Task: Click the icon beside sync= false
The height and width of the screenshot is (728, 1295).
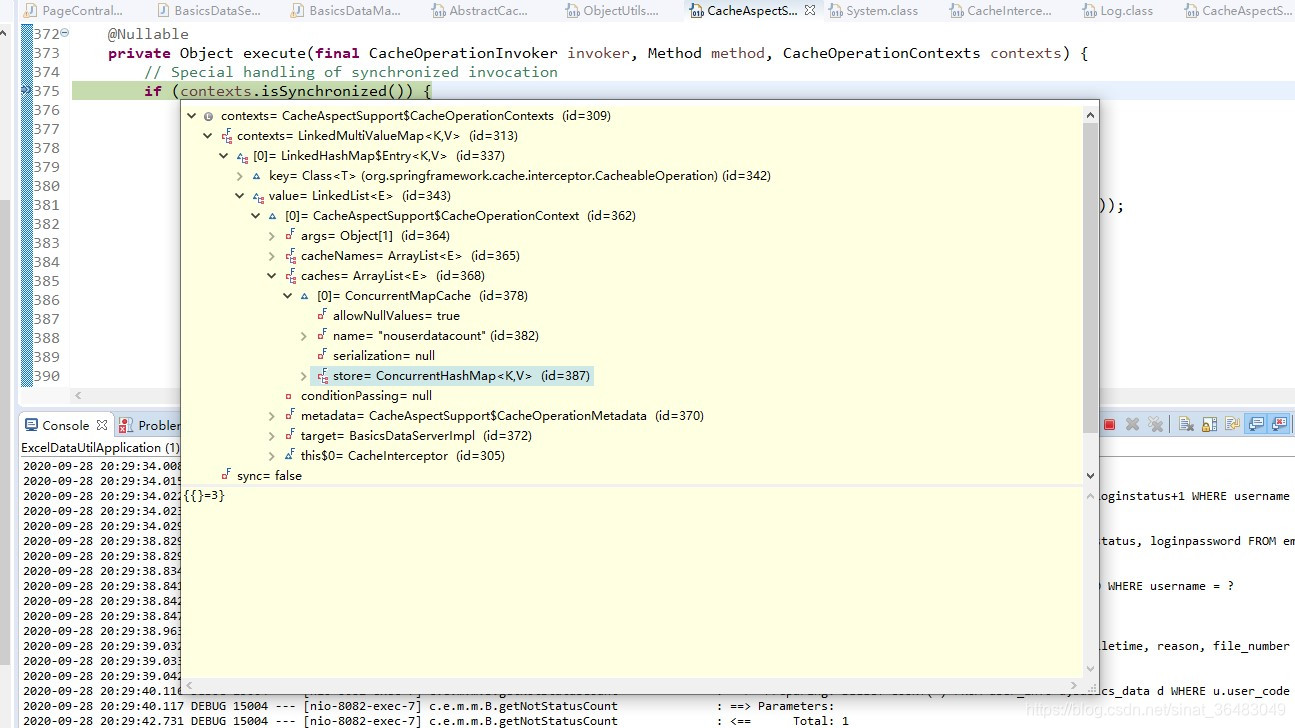Action: (227, 476)
